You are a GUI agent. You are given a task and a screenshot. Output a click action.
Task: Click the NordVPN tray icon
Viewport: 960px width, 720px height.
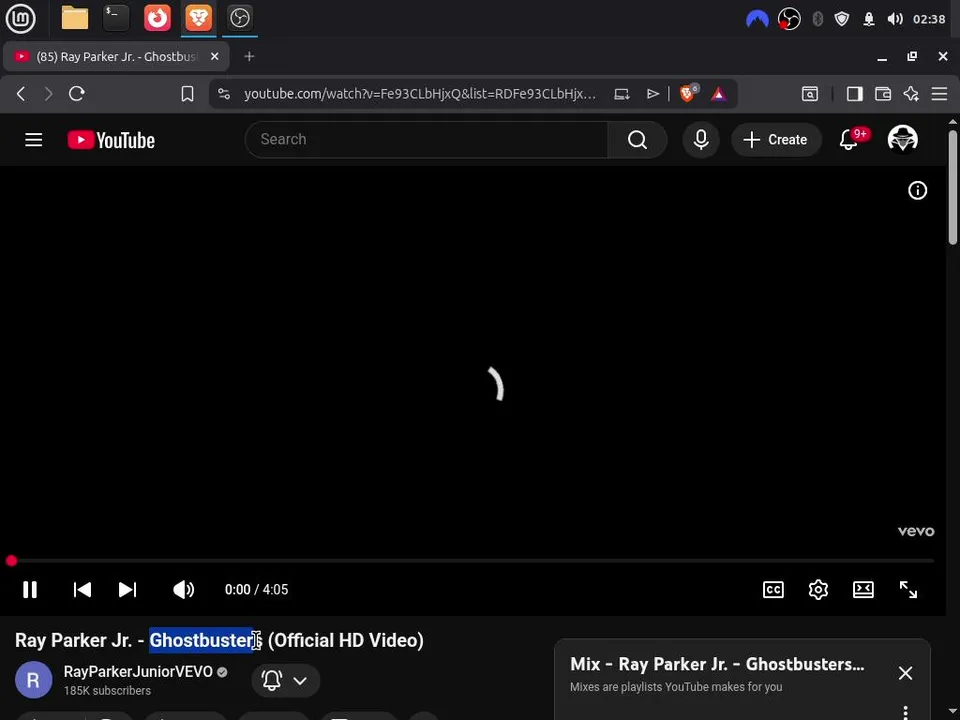coord(757,19)
